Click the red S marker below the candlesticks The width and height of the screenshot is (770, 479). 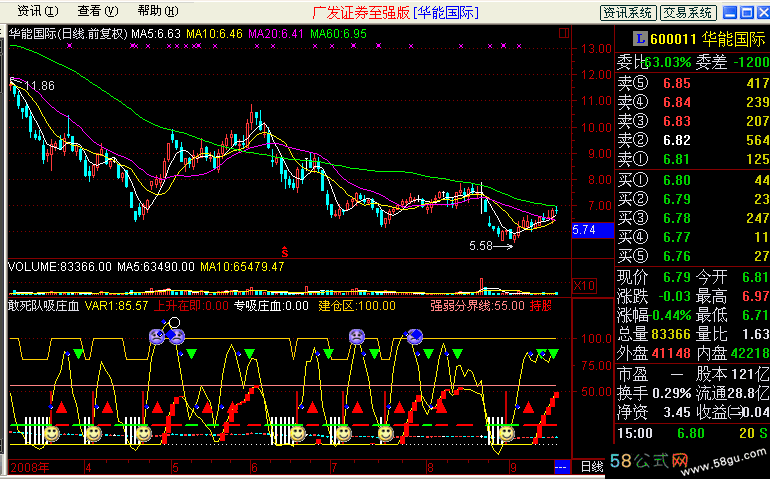coord(284,252)
